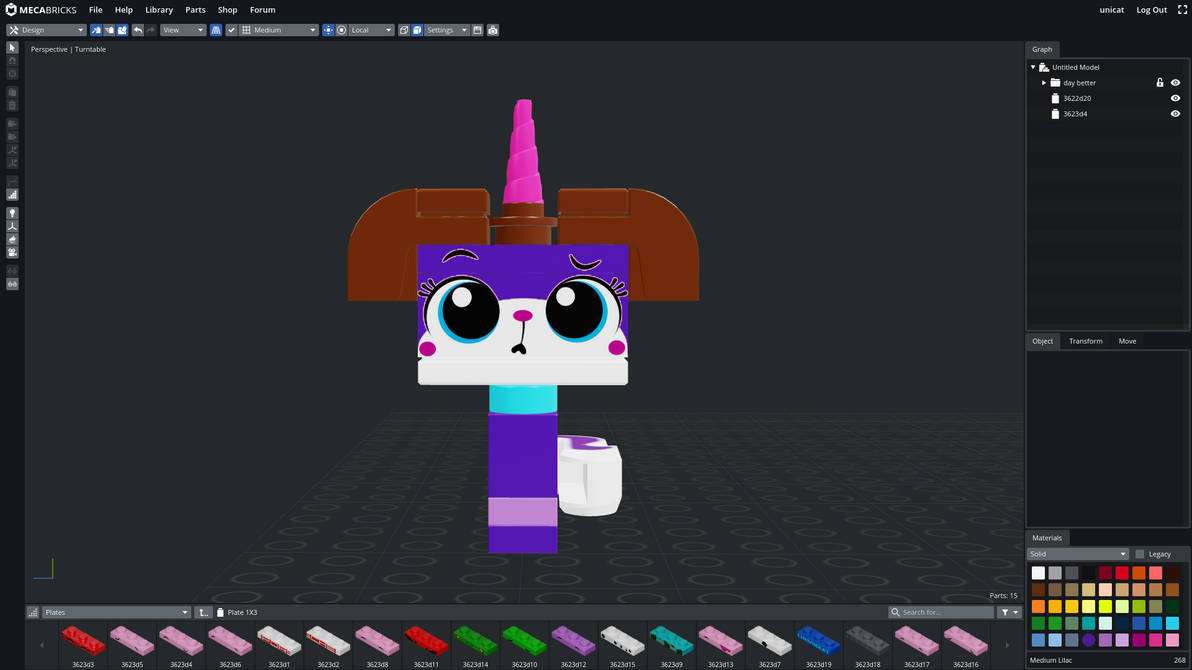Viewport: 1192px width, 670px height.
Task: Click the first blue tool icon after Design
Action: point(96,30)
